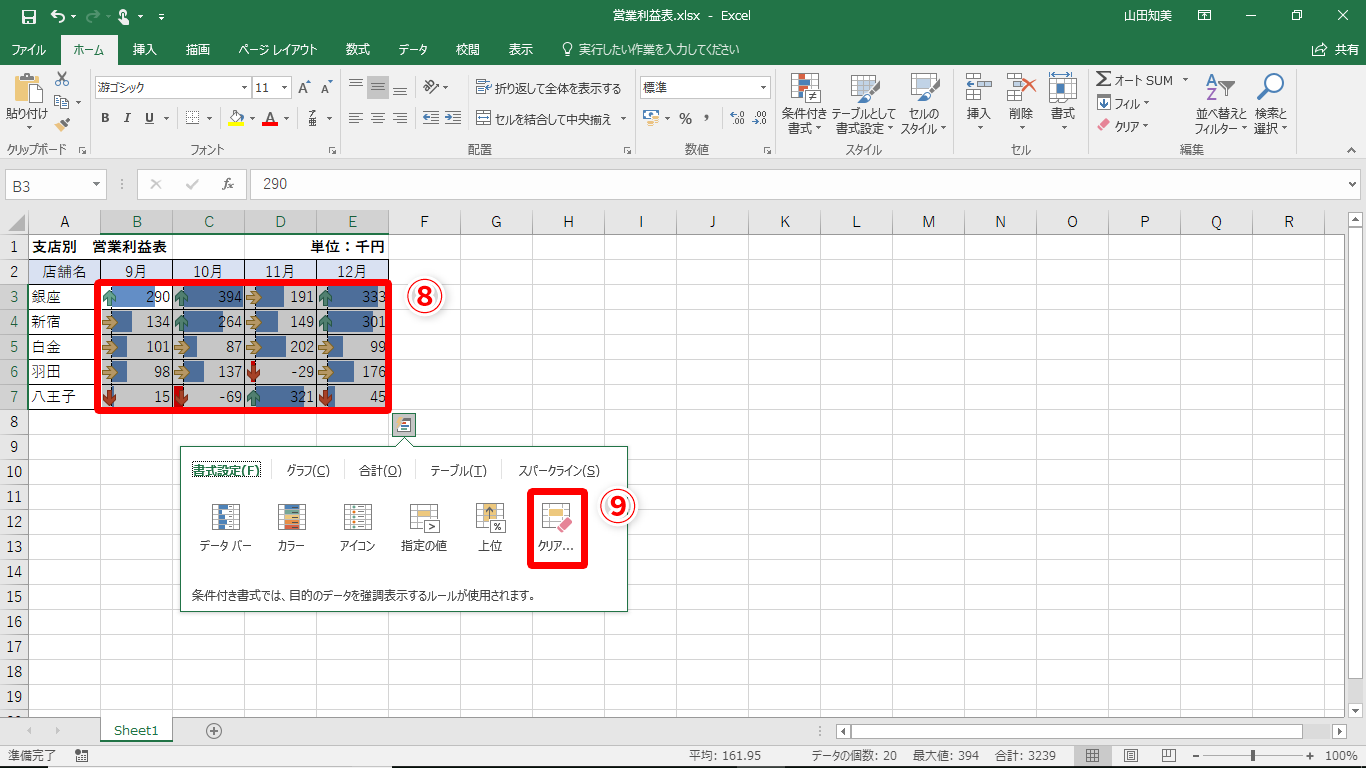Toggle italic font formatting
This screenshot has height=768, width=1366.
127,118
